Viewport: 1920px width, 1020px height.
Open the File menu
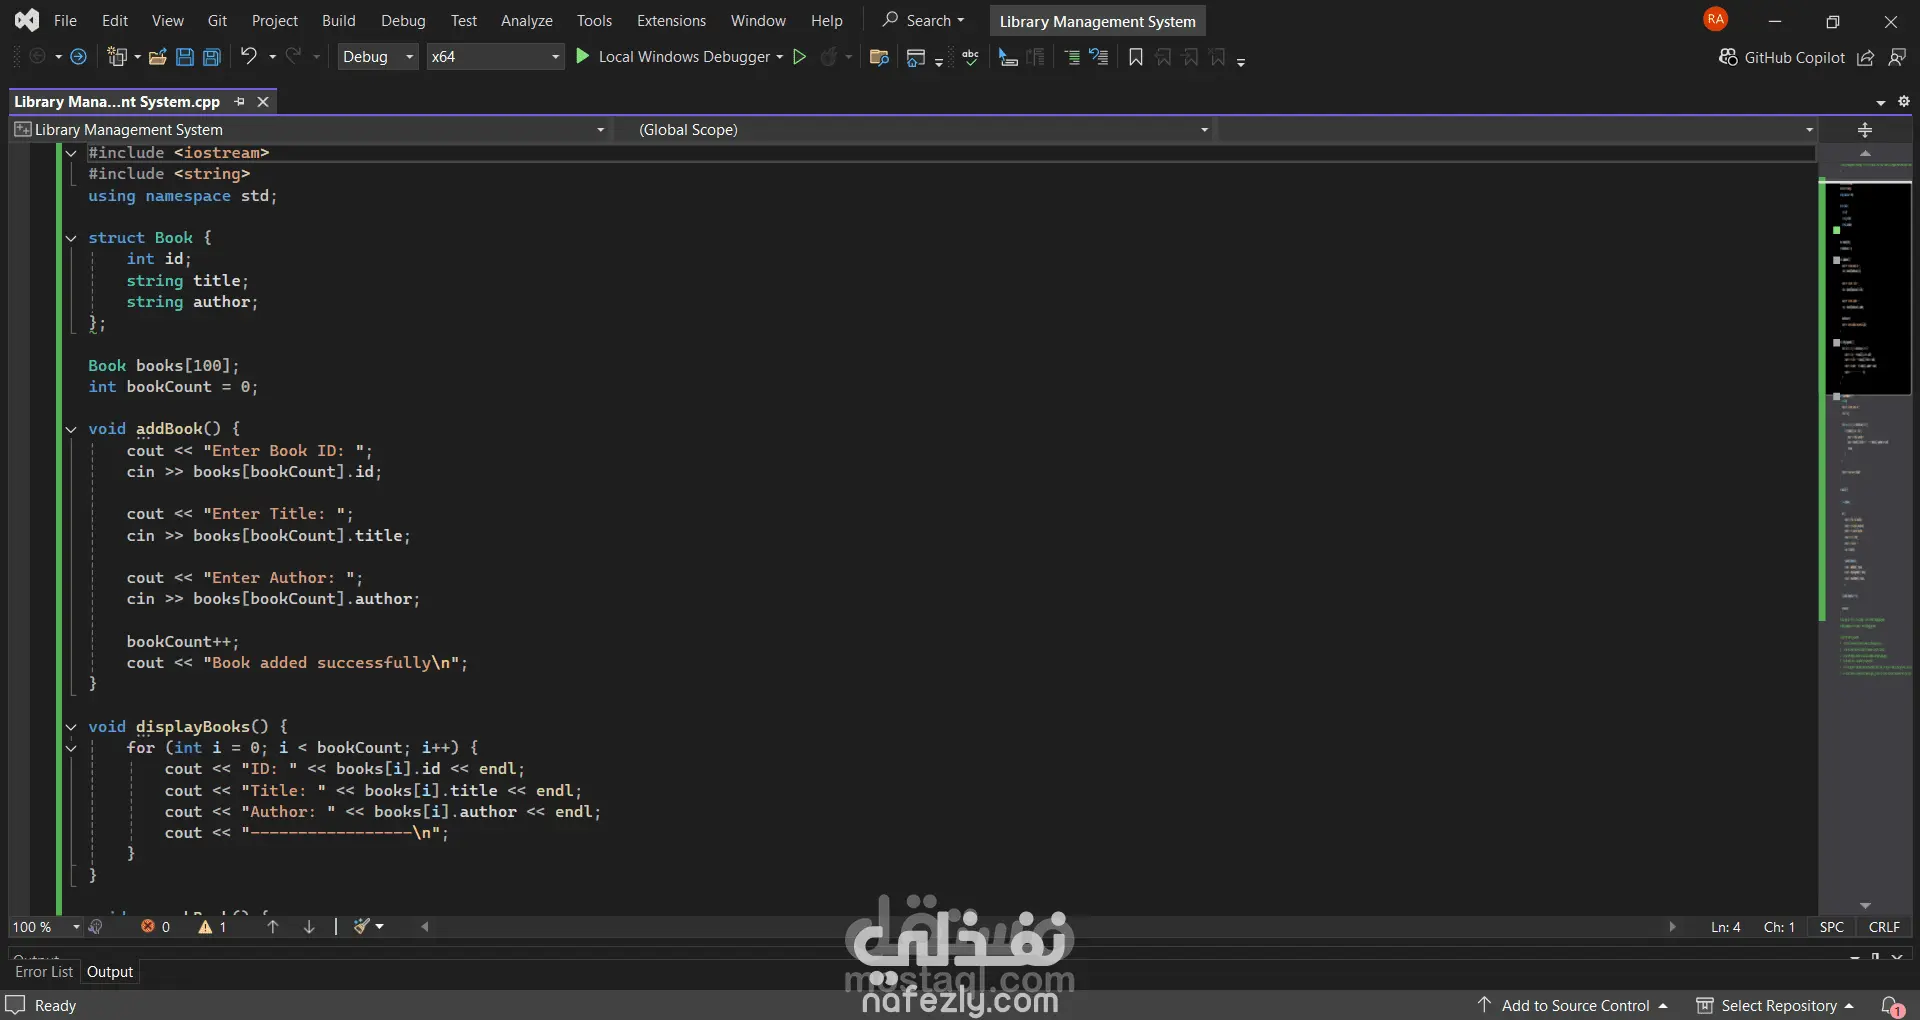pyautogui.click(x=65, y=21)
